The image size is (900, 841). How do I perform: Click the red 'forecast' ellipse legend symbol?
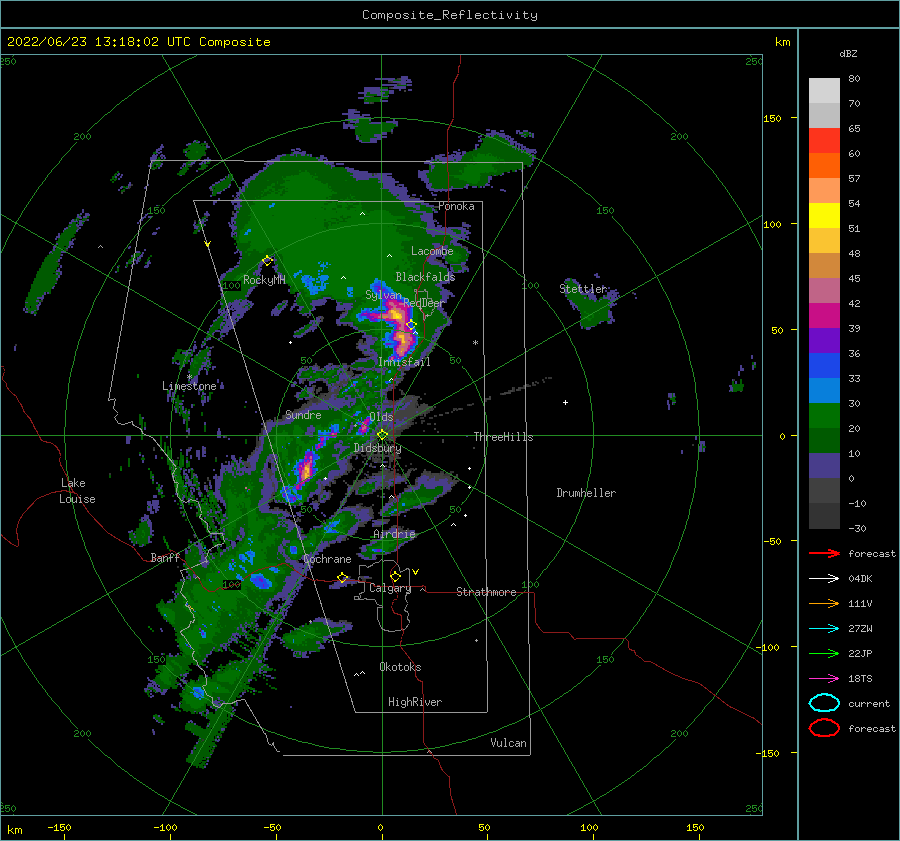824,728
